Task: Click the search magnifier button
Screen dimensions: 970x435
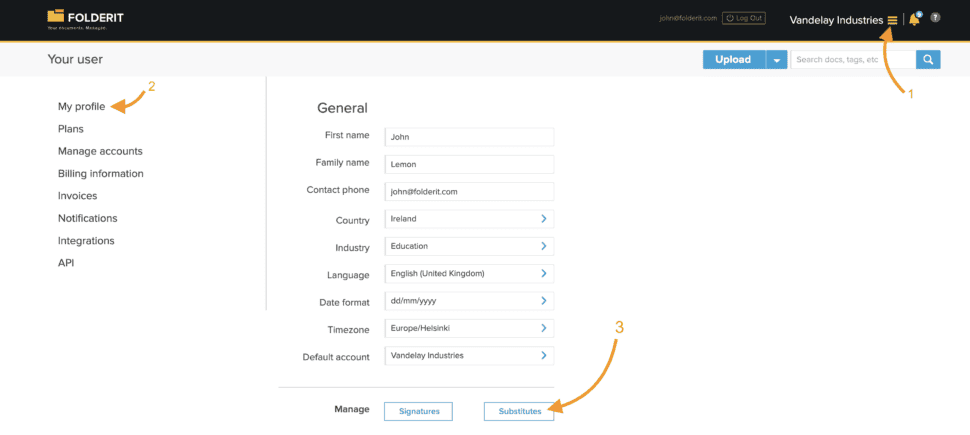Action: click(x=928, y=59)
